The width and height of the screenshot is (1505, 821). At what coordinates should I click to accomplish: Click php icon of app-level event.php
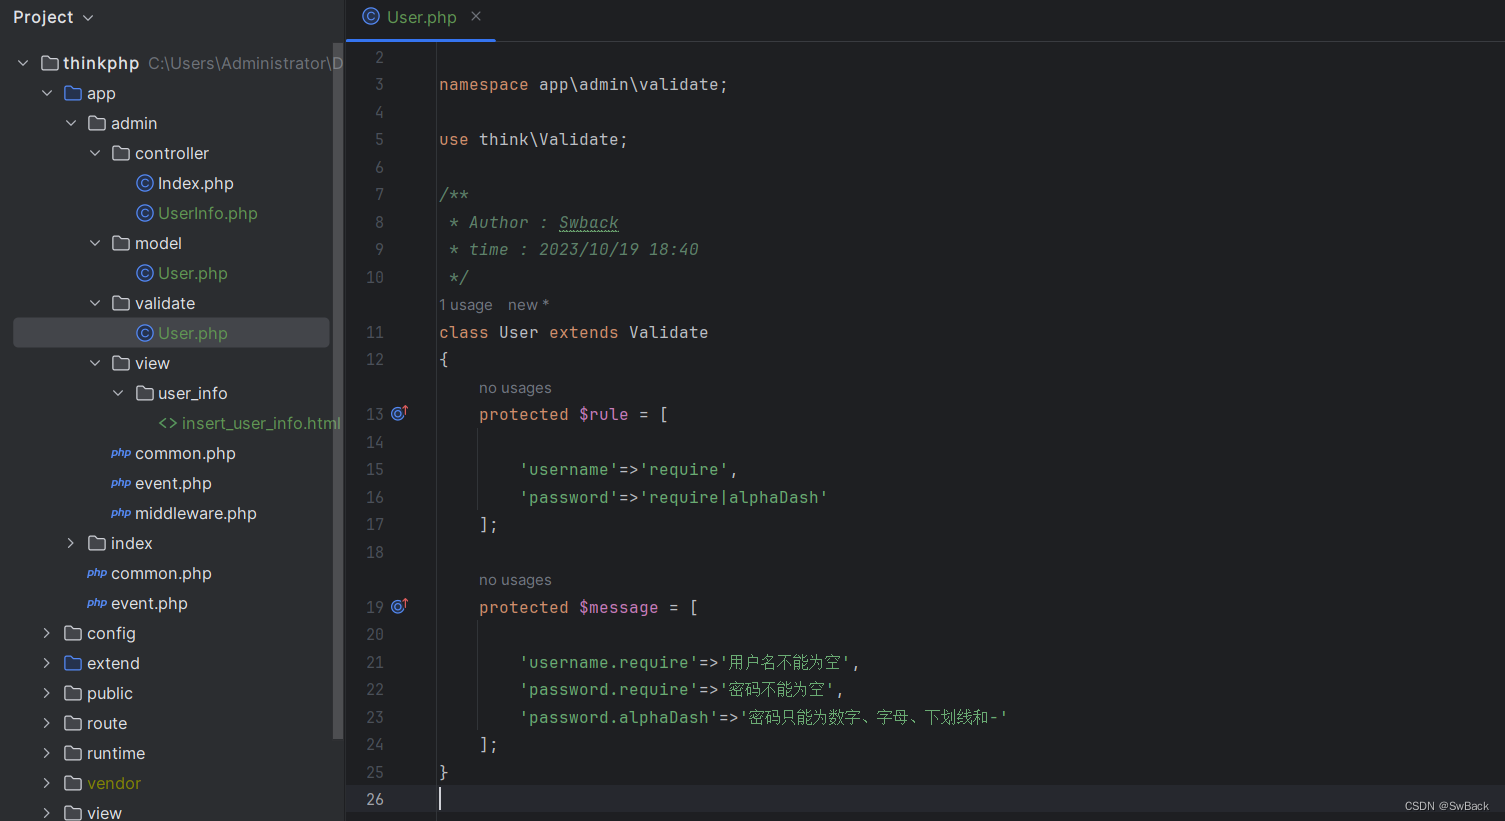coord(97,603)
